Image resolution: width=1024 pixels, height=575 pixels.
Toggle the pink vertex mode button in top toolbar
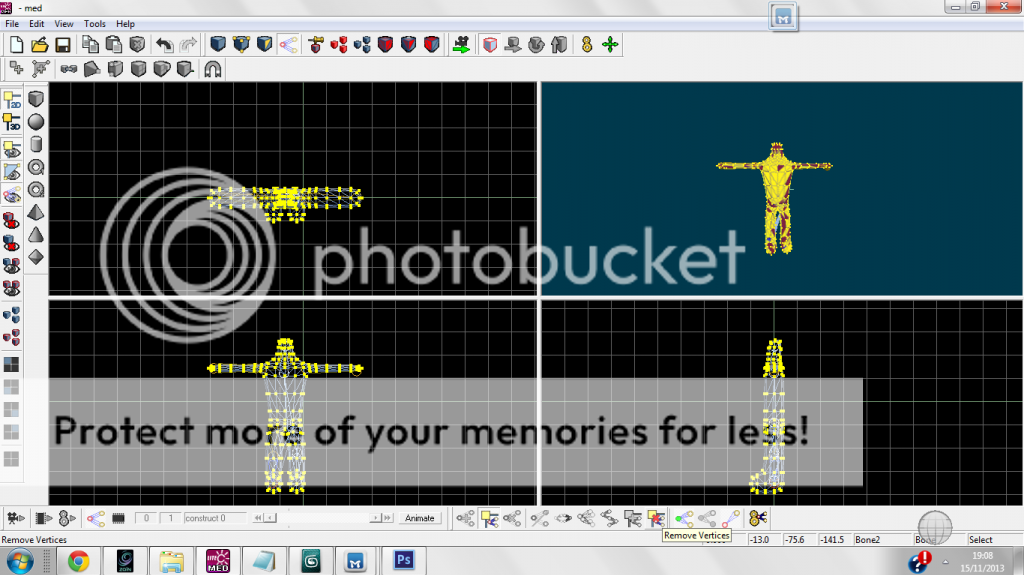(288, 44)
